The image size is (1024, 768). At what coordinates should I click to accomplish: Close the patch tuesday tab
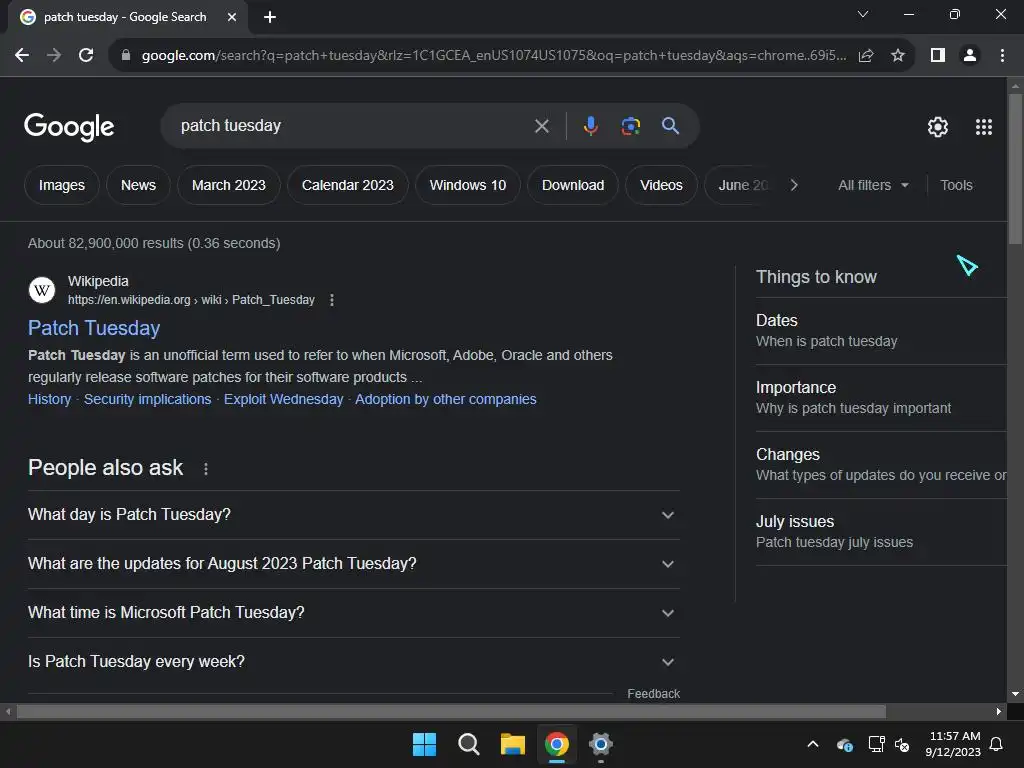[232, 17]
